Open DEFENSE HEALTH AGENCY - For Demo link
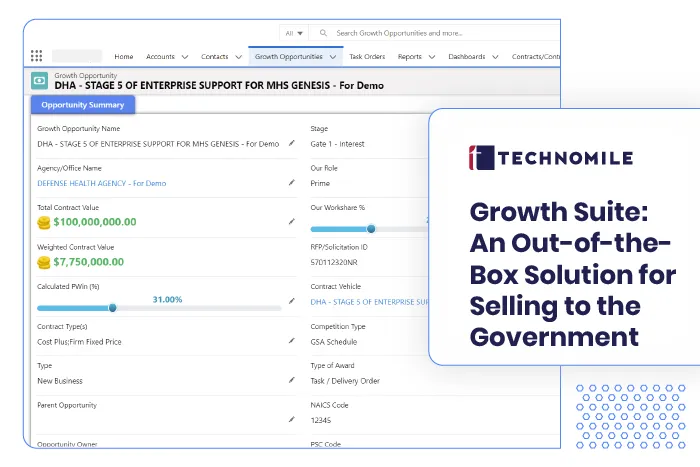The height and width of the screenshot is (467, 700). pyautogui.click(x=102, y=183)
